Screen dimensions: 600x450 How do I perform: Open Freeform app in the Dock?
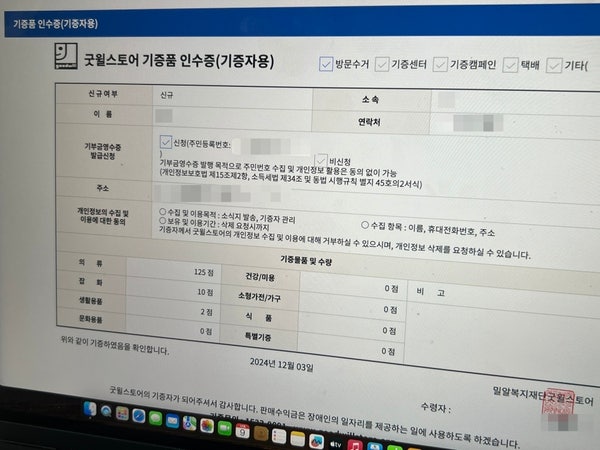[316, 442]
